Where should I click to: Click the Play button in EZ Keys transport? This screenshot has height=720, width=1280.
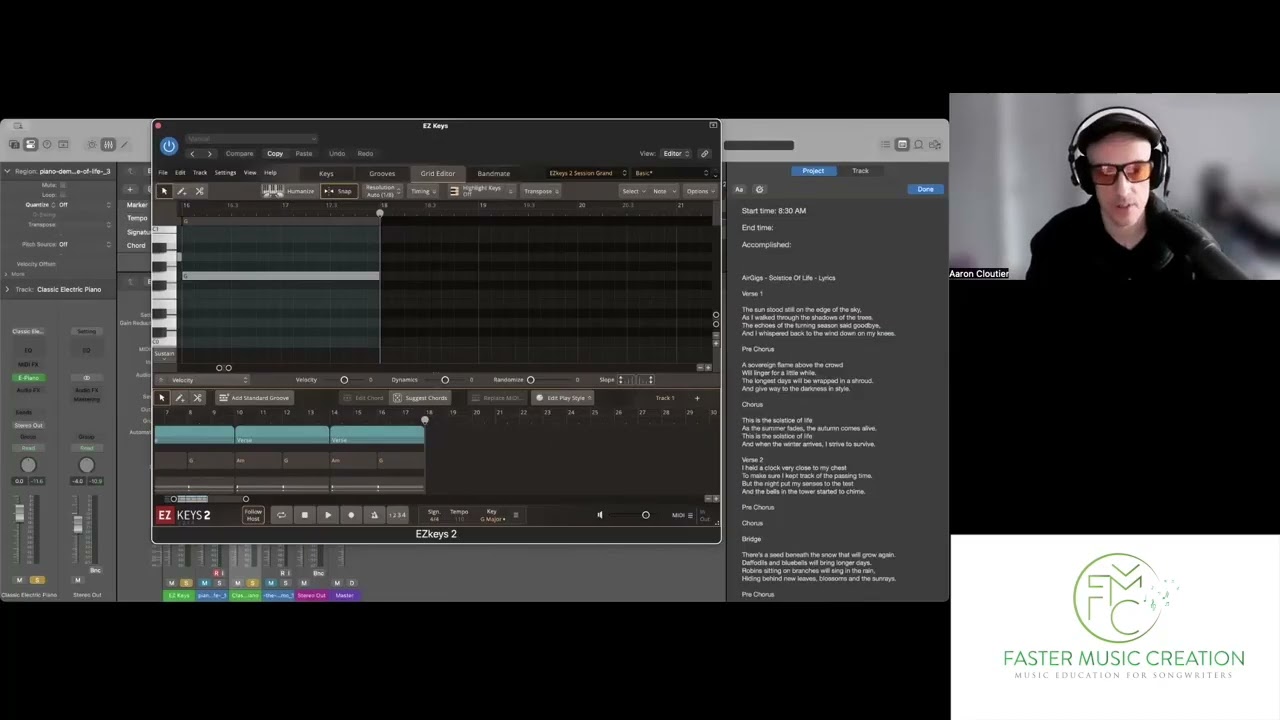(327, 515)
